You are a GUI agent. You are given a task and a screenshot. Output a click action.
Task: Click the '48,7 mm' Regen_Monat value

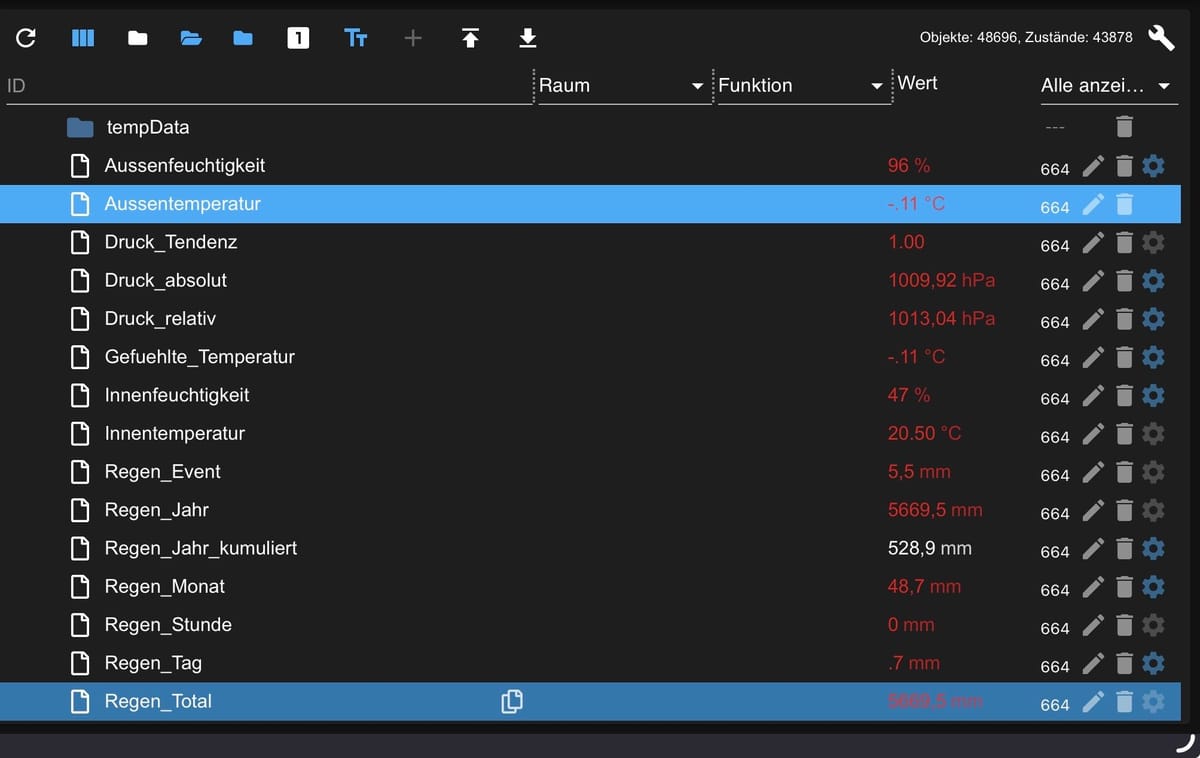pos(924,587)
